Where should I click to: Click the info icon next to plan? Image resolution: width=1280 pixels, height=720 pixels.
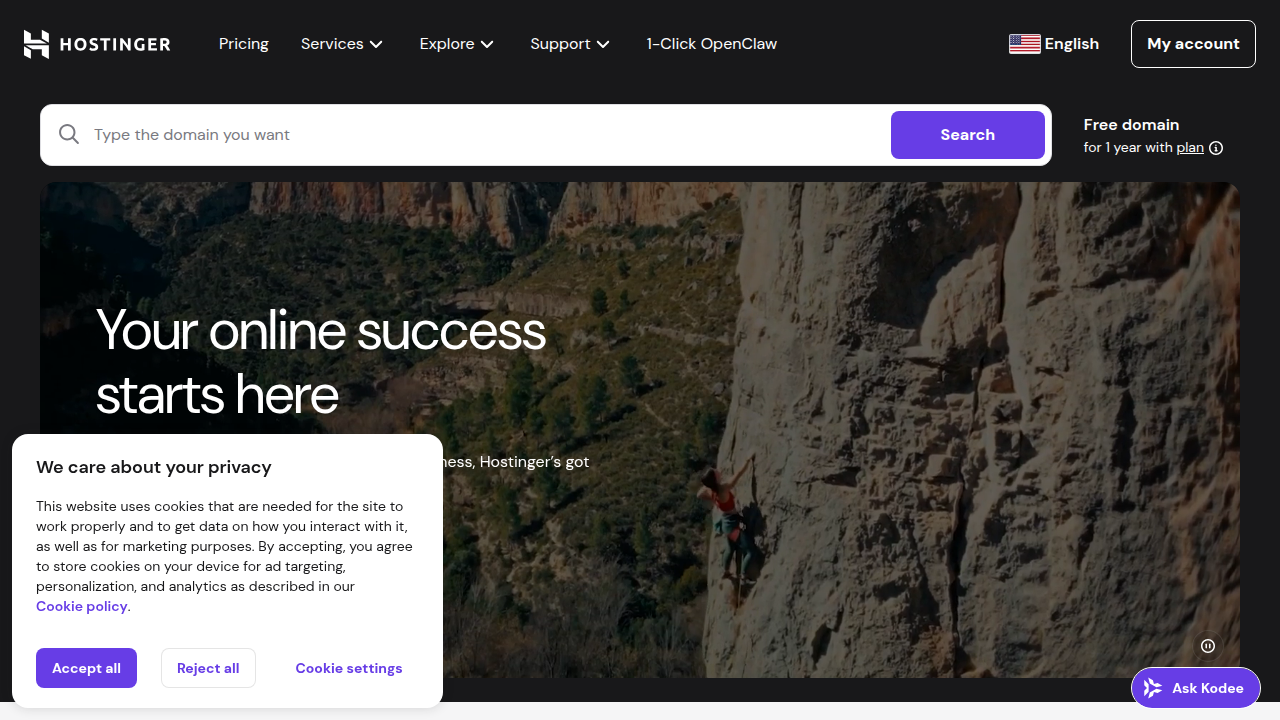(x=1216, y=148)
